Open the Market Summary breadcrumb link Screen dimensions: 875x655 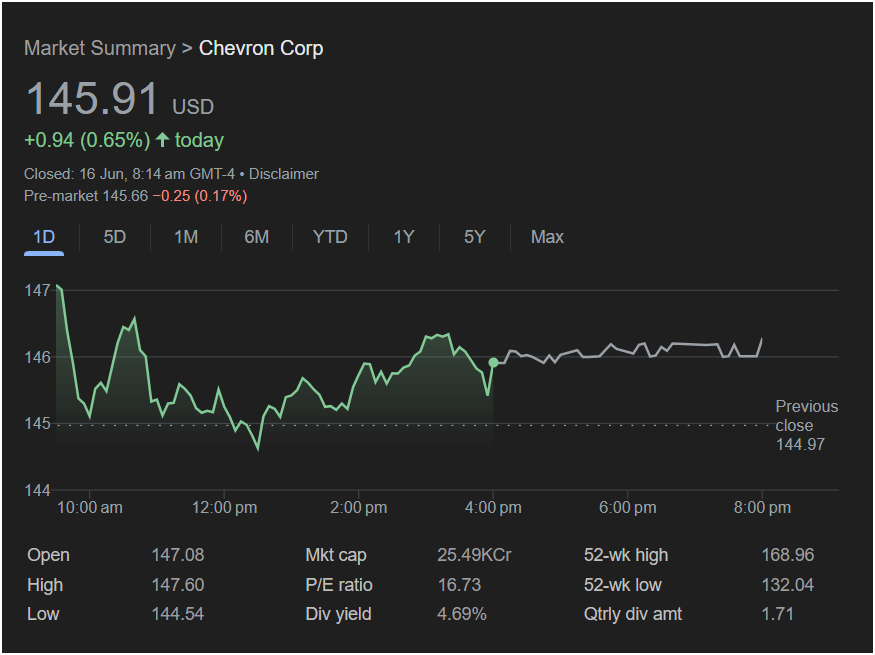point(100,48)
